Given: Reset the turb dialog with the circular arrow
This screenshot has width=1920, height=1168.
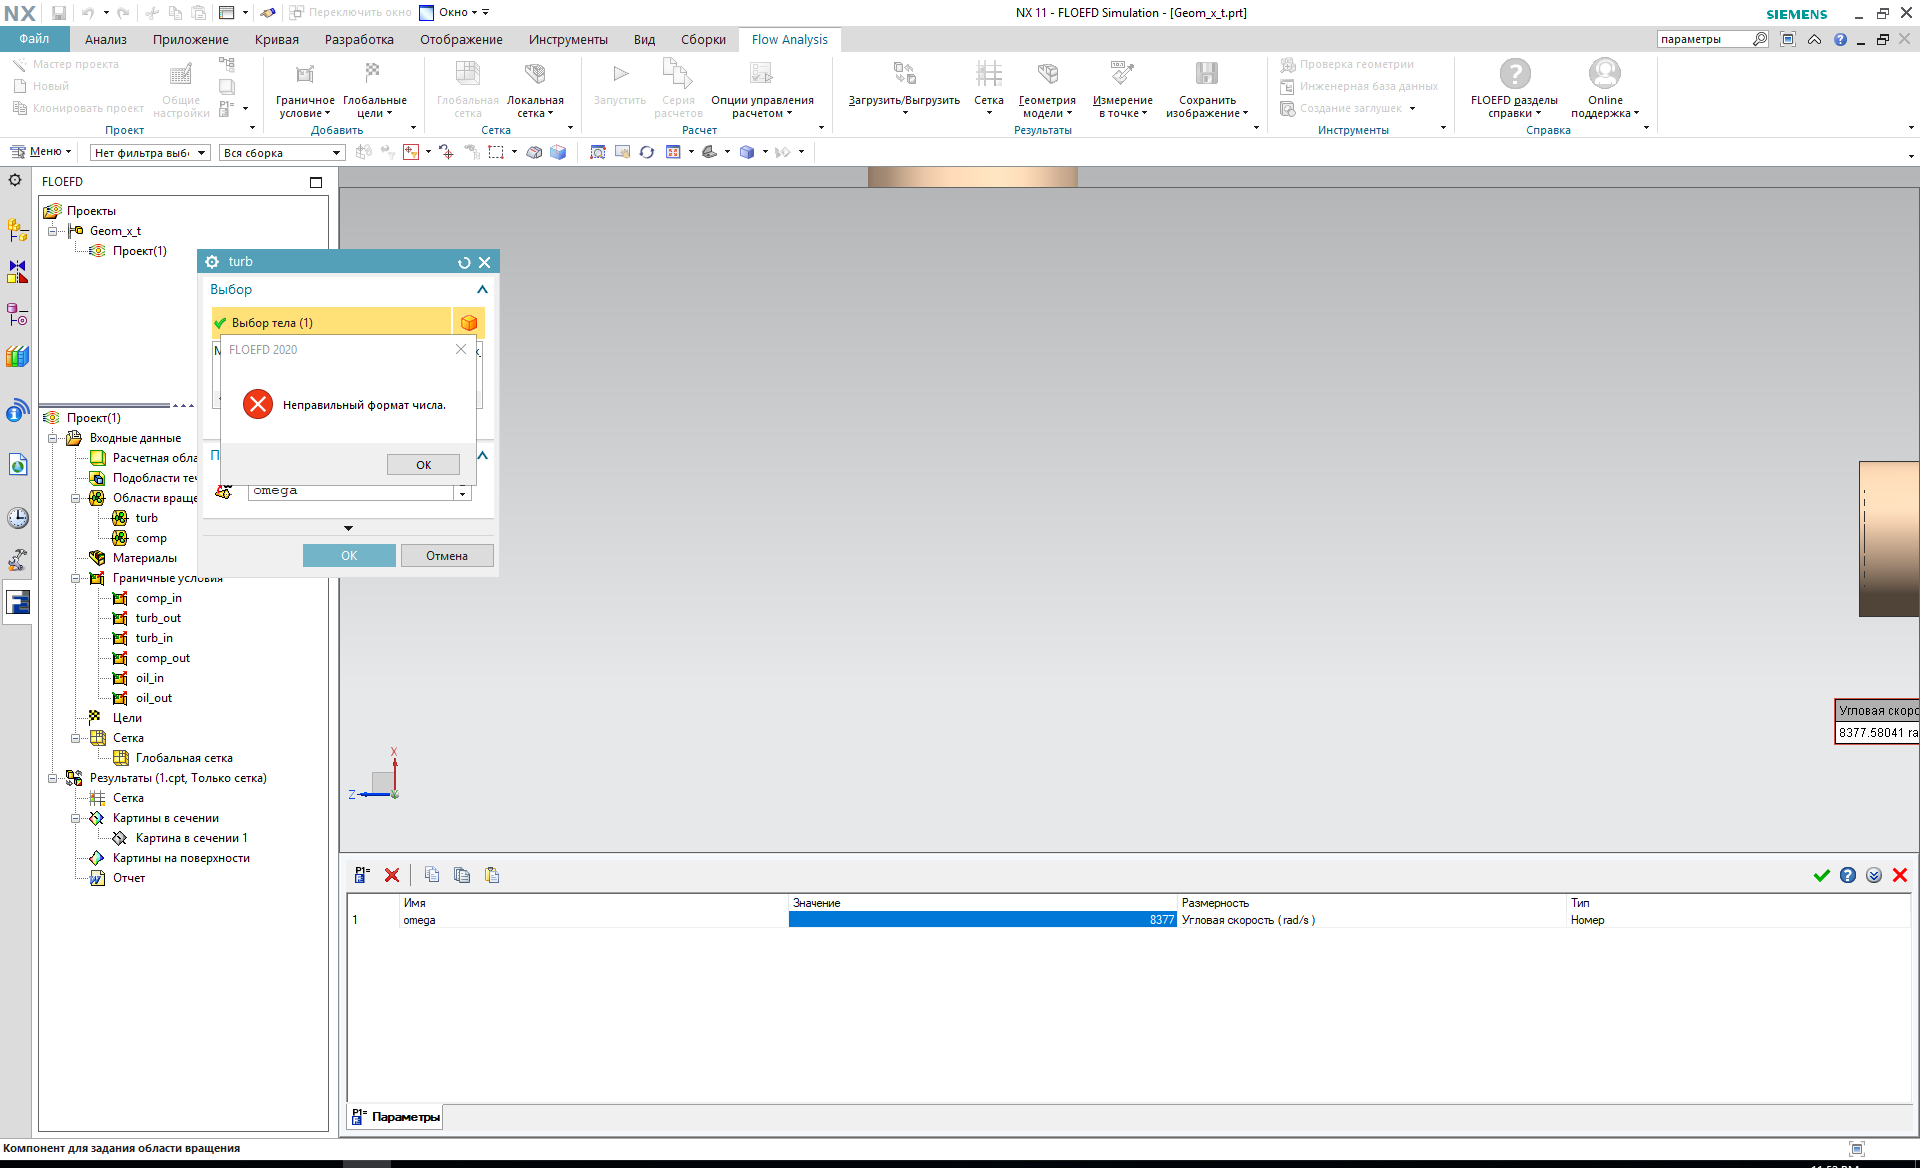Looking at the screenshot, I should [464, 262].
